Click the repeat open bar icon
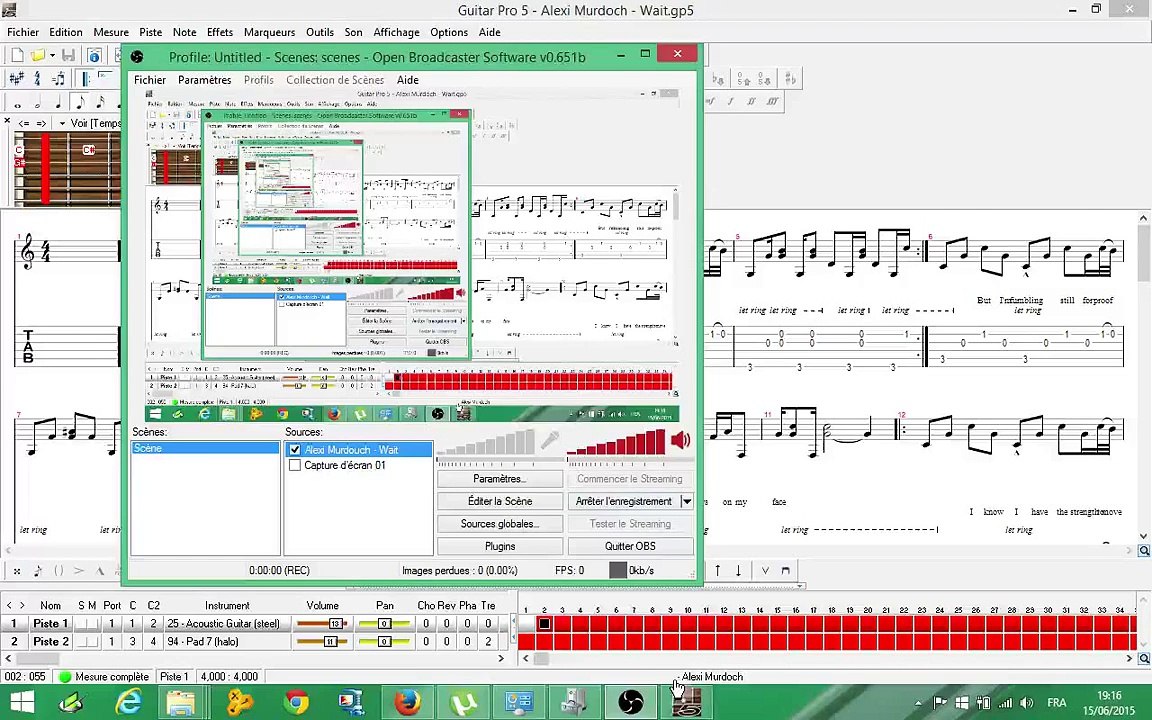Viewport: 1152px width, 720px height. tap(85, 79)
